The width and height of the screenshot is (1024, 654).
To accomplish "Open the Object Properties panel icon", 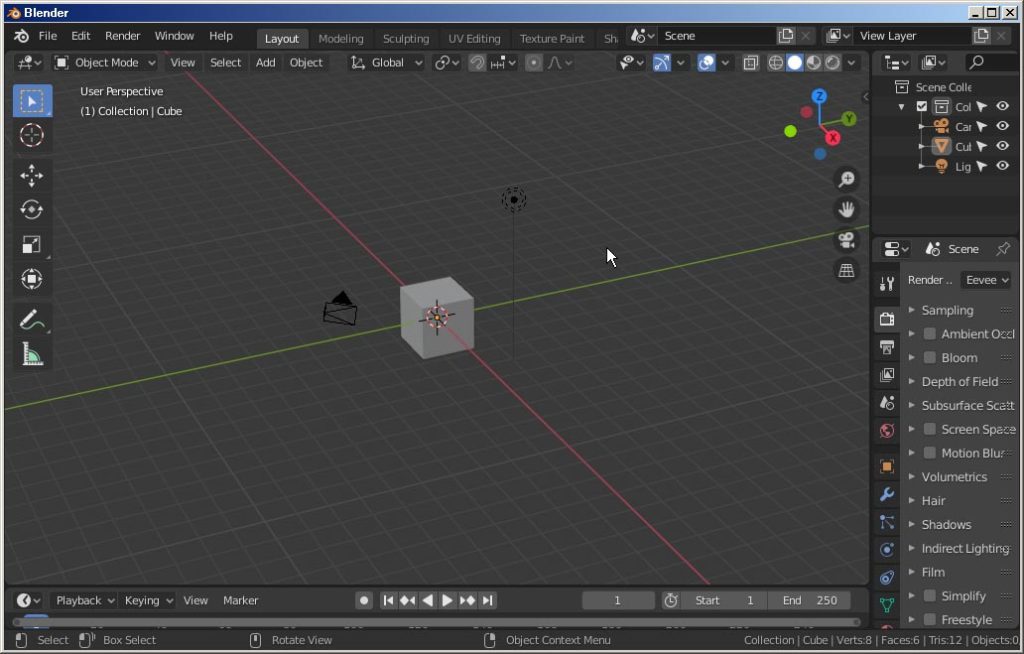I will click(x=886, y=466).
